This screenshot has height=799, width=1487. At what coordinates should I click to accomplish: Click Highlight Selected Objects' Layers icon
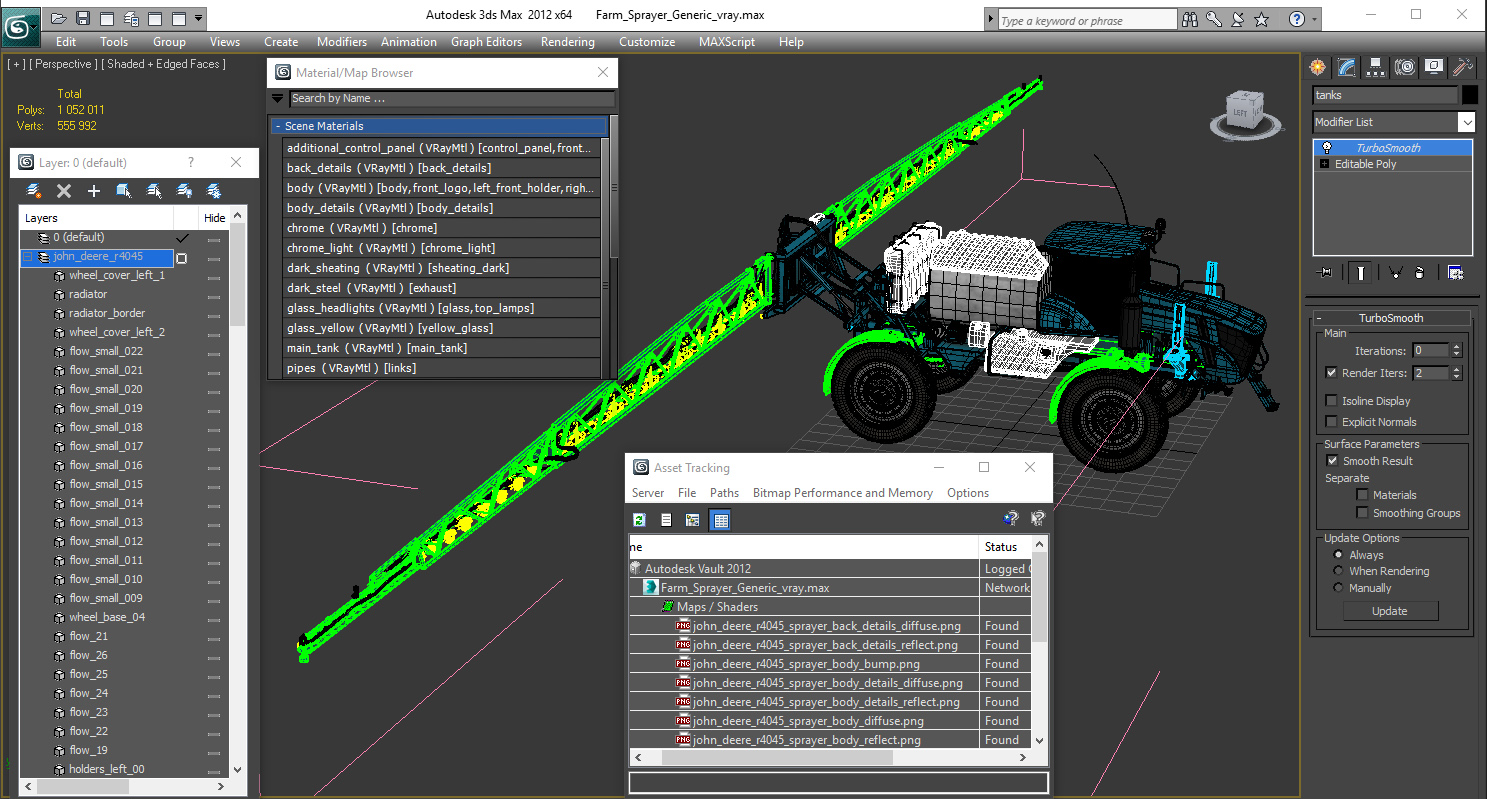[x=154, y=190]
